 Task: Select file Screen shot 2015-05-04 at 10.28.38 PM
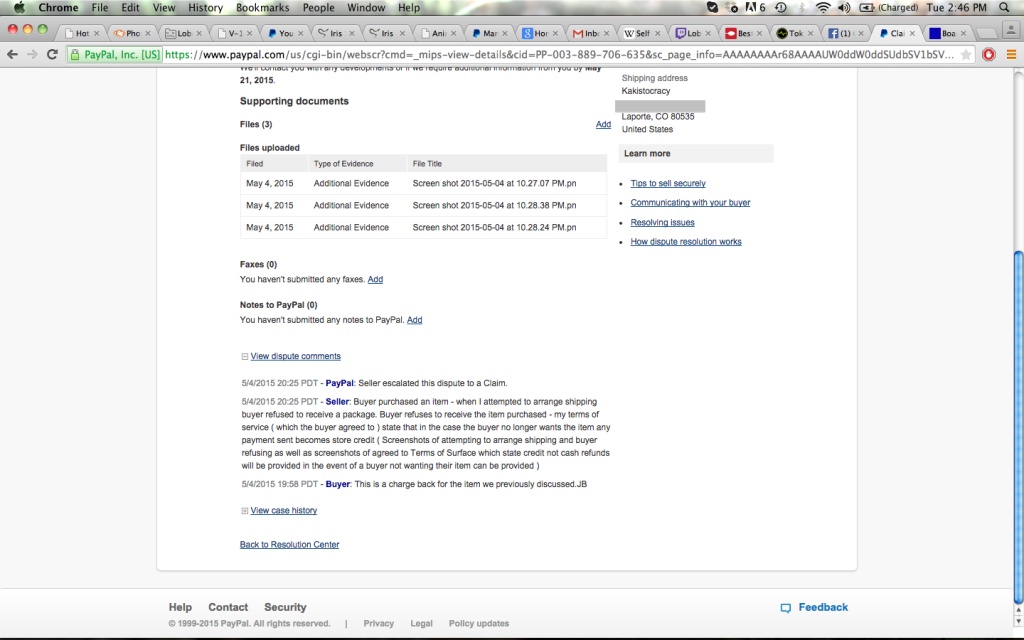coord(494,206)
